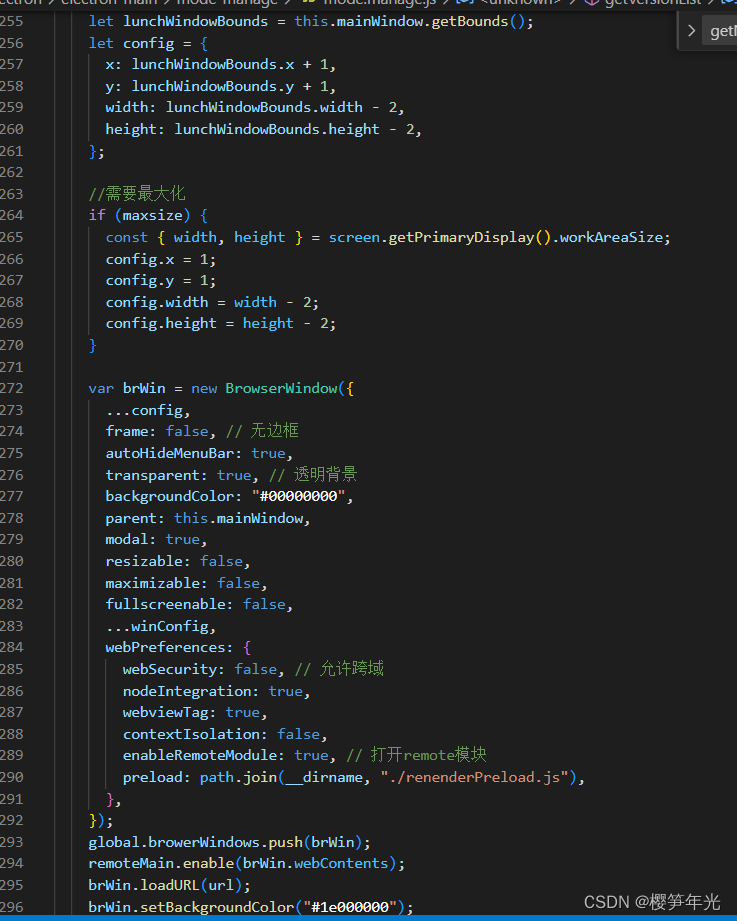Click 'lunchWindowBounds.x + 1' expression

(x=230, y=64)
